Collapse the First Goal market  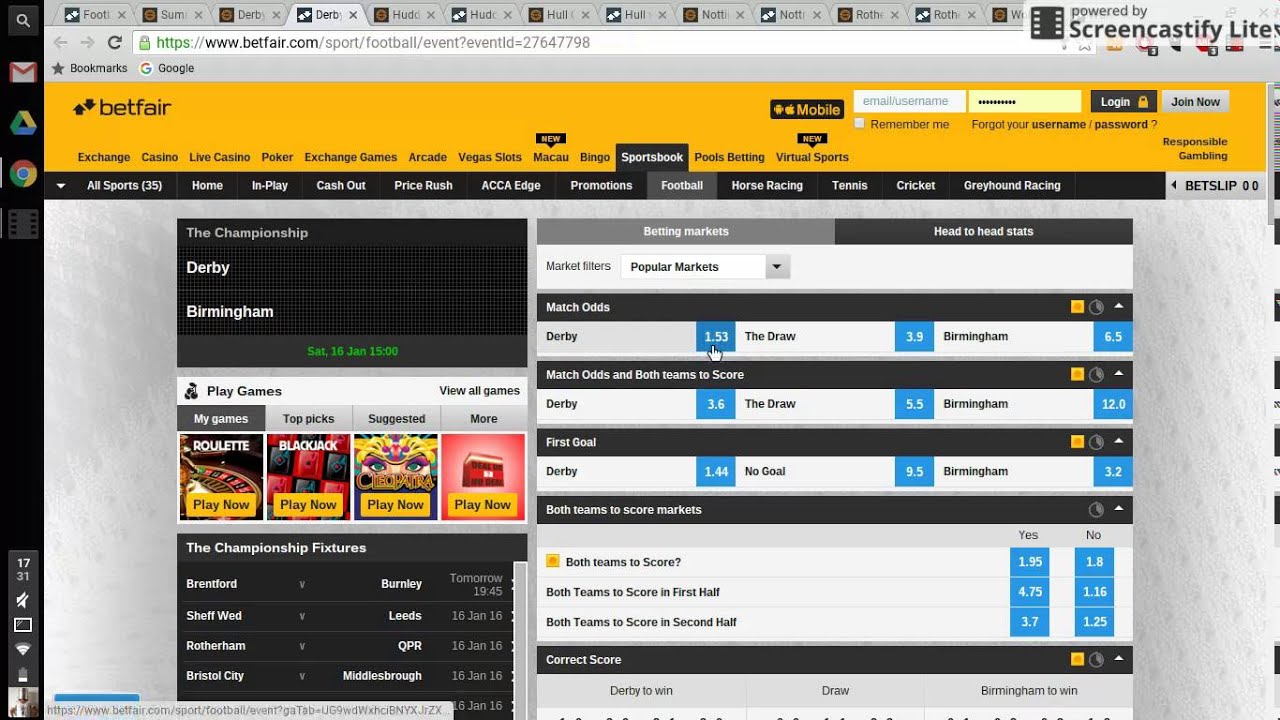1118,440
